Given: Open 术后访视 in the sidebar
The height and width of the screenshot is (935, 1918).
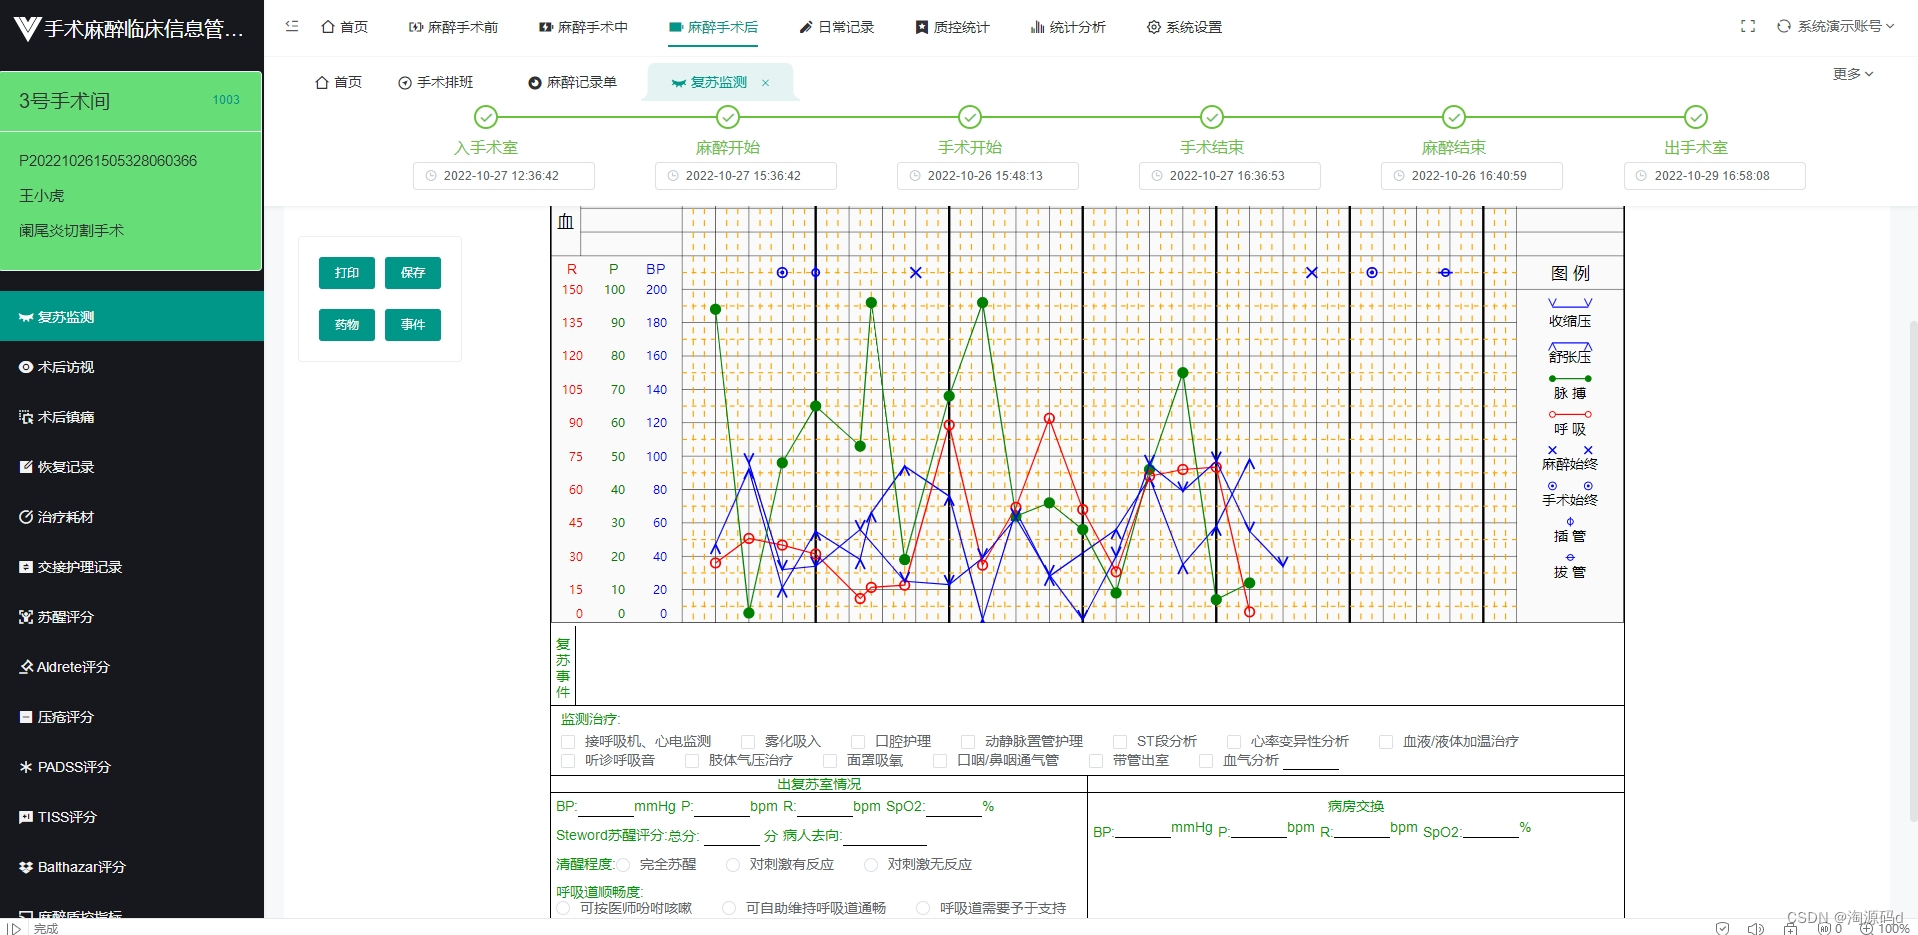Looking at the screenshot, I should (132, 367).
